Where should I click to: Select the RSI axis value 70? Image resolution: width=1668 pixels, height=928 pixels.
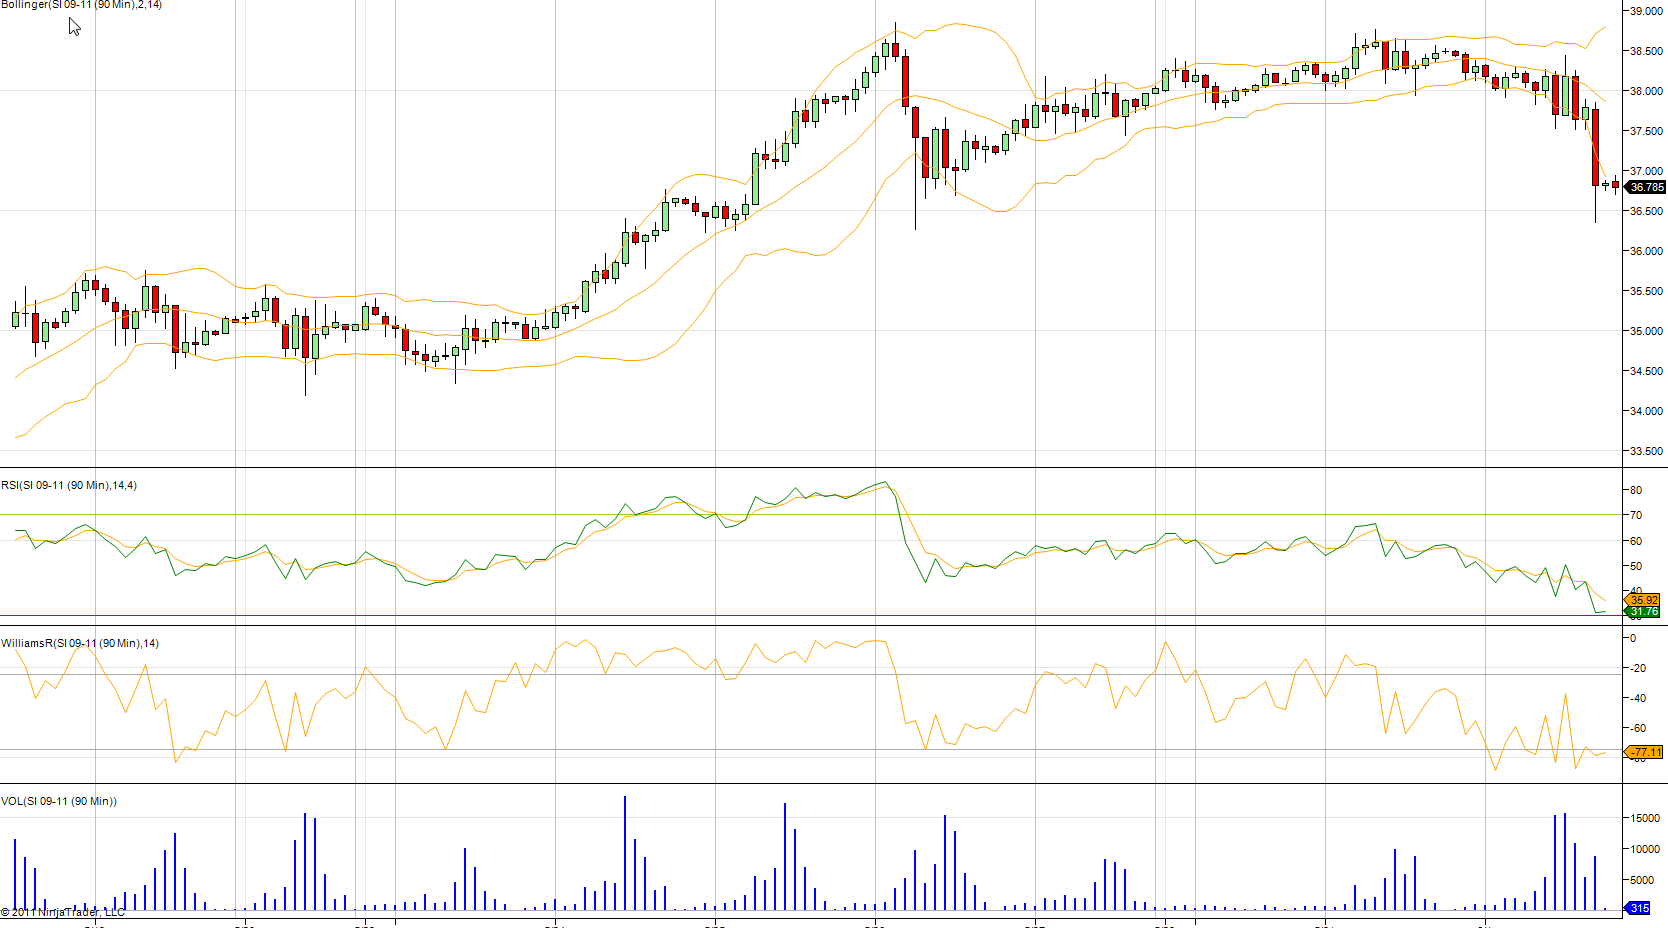pos(1636,515)
